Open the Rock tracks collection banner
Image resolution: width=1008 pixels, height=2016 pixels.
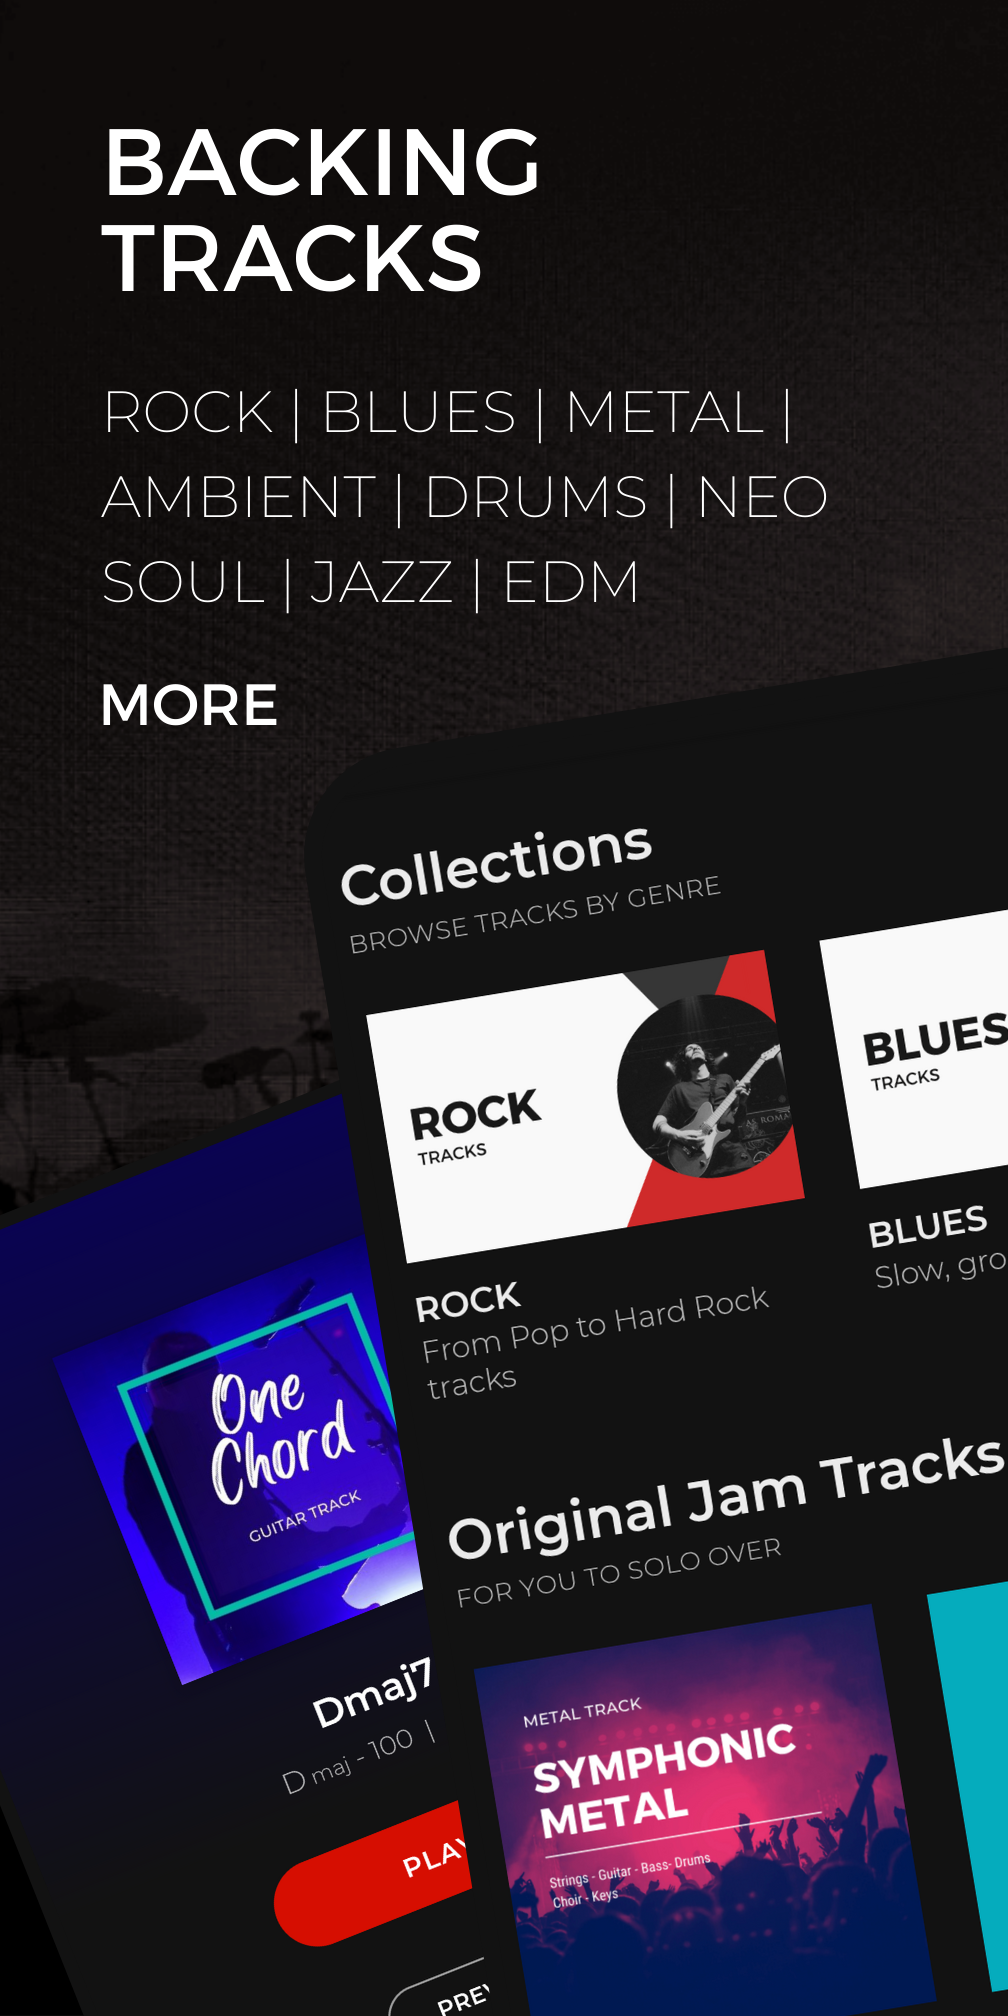tap(586, 1106)
